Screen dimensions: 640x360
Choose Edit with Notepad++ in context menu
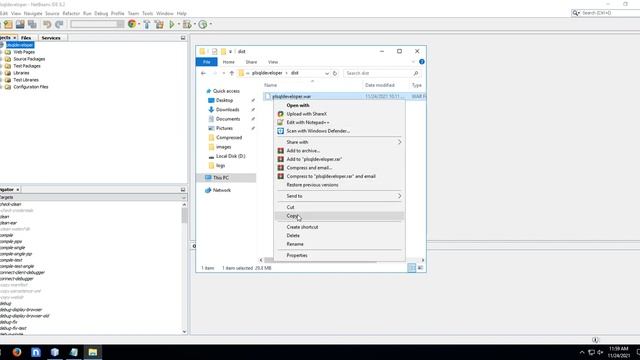[x=308, y=122]
